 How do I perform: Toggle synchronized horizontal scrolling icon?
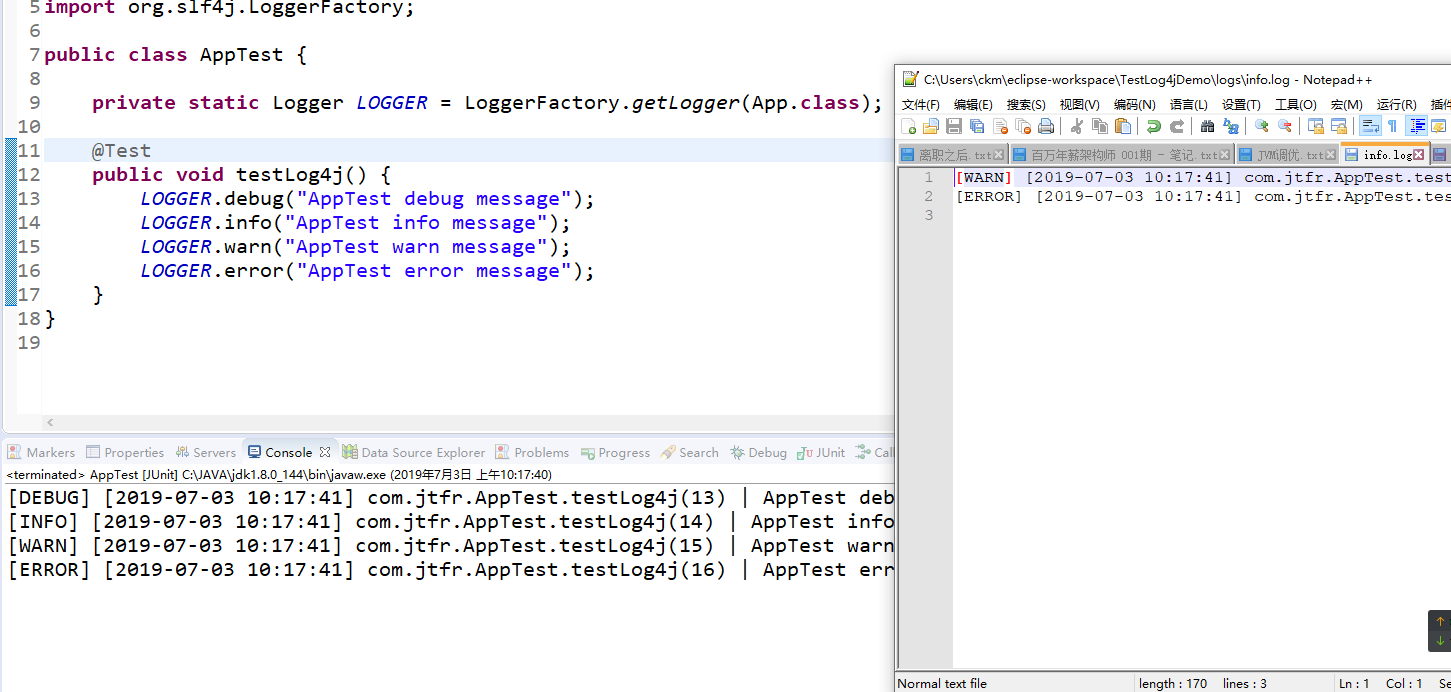[x=1339, y=126]
